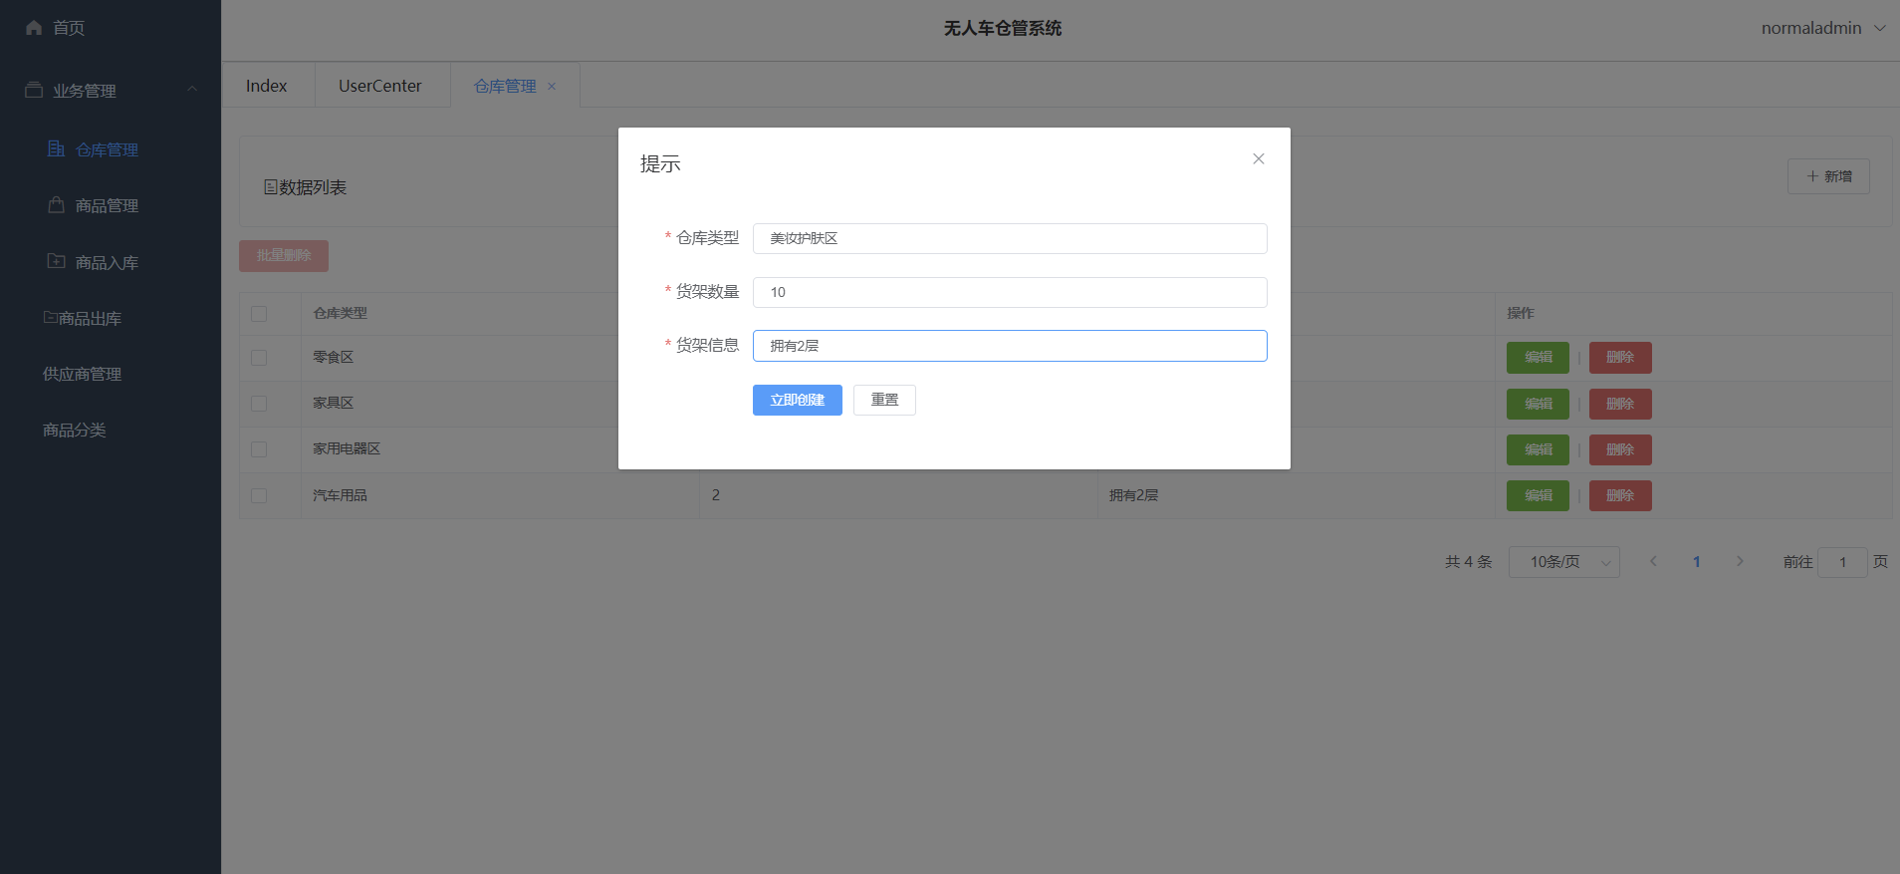This screenshot has height=874, width=1900.
Task: Toggle the select-all header checkbox
Action: coord(259,314)
